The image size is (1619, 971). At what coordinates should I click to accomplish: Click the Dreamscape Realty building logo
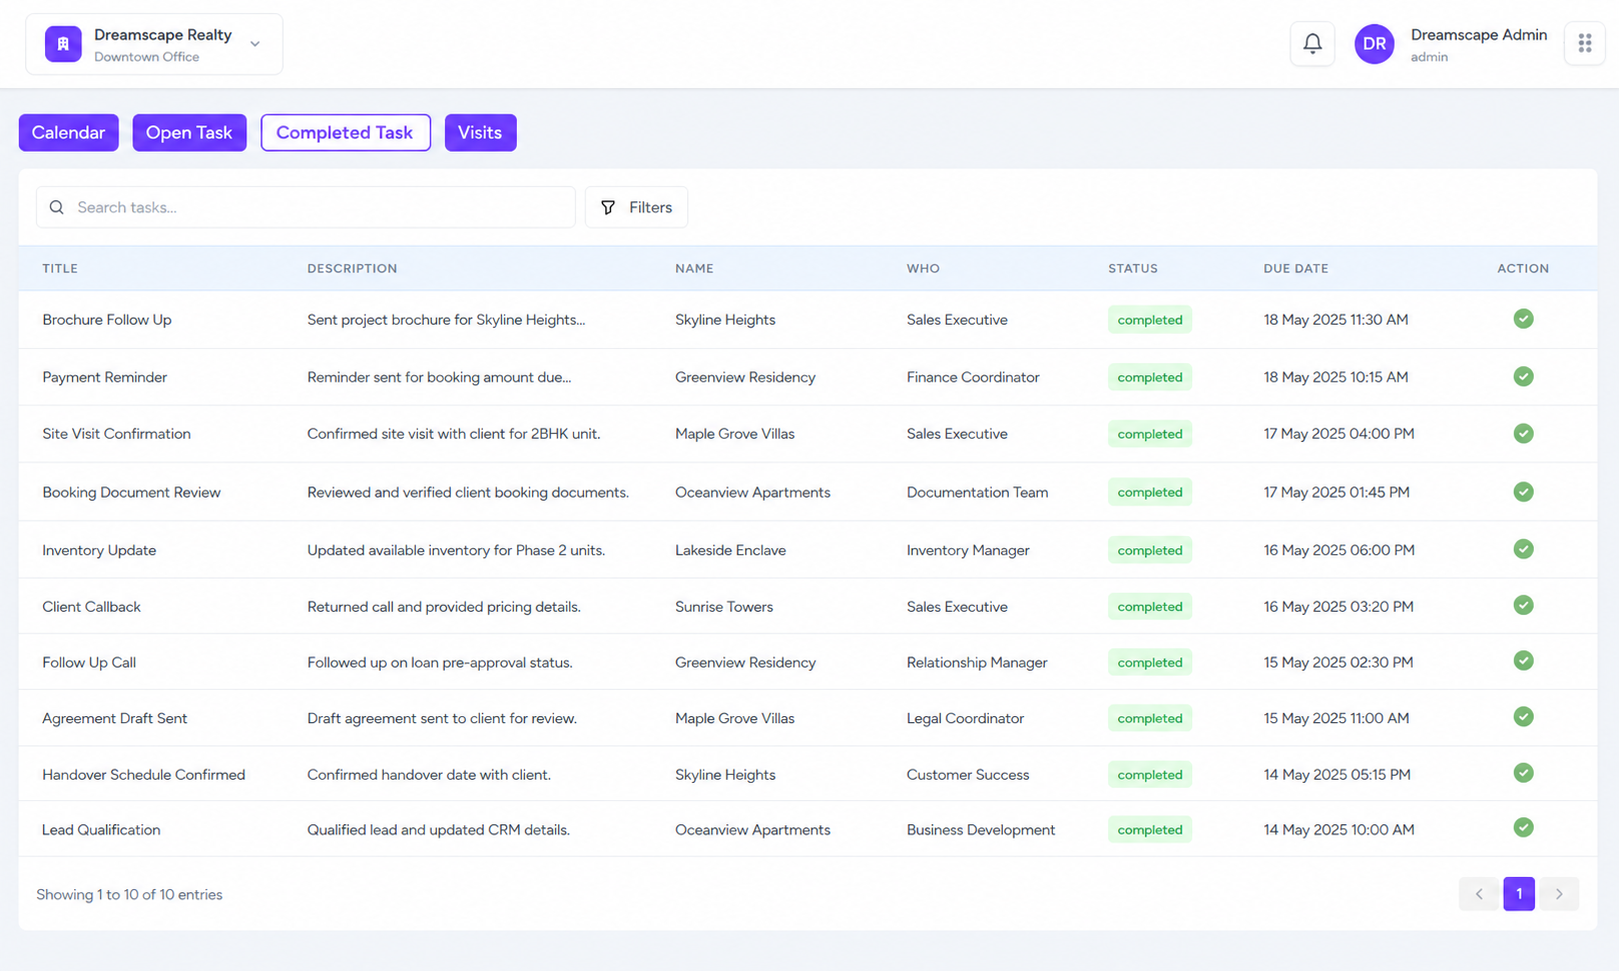[63, 44]
